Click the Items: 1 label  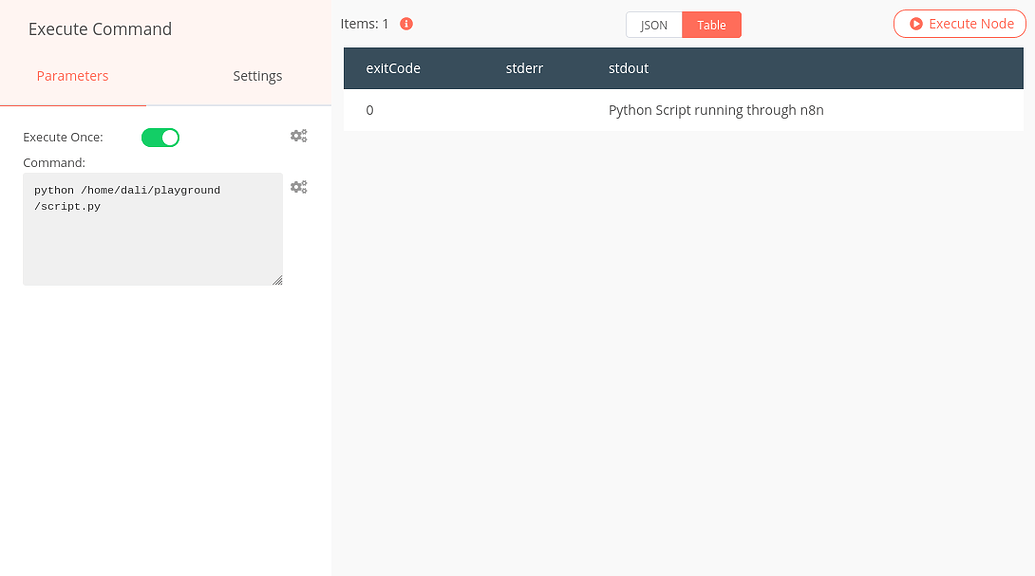[367, 23]
